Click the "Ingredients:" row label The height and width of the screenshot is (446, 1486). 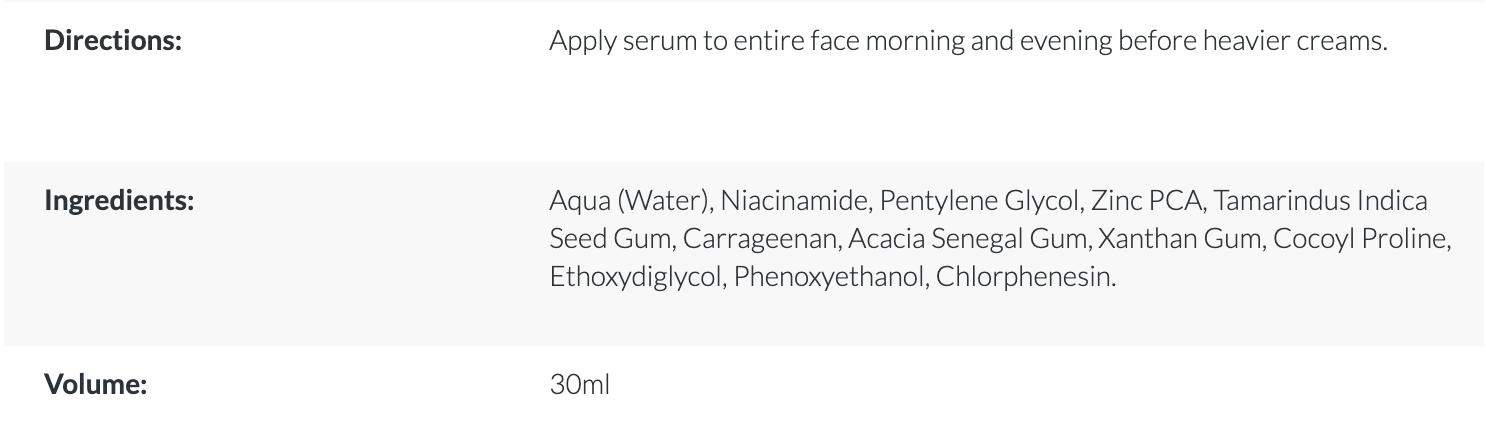click(x=119, y=200)
